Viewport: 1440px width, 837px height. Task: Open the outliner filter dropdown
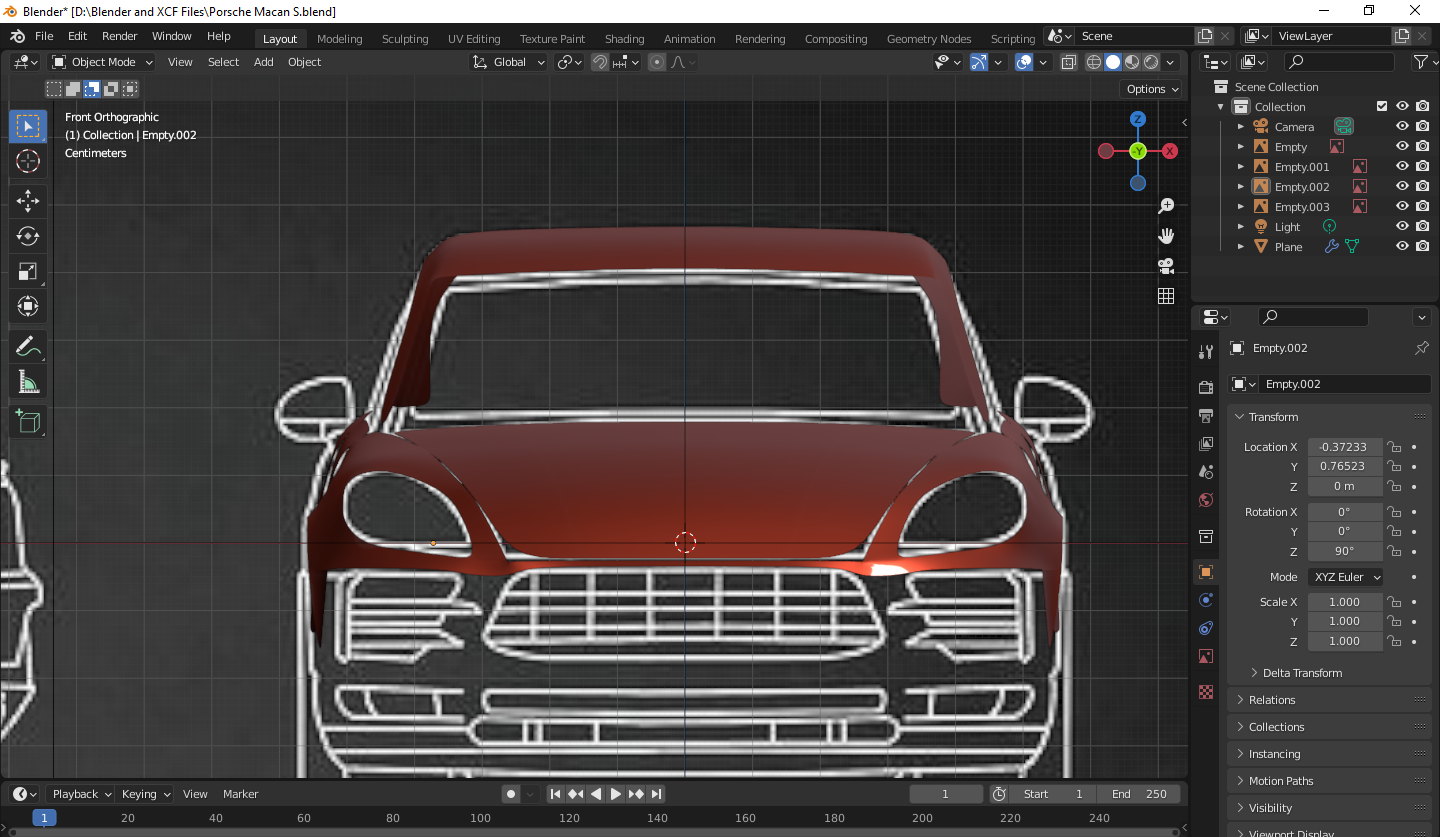(x=1424, y=62)
